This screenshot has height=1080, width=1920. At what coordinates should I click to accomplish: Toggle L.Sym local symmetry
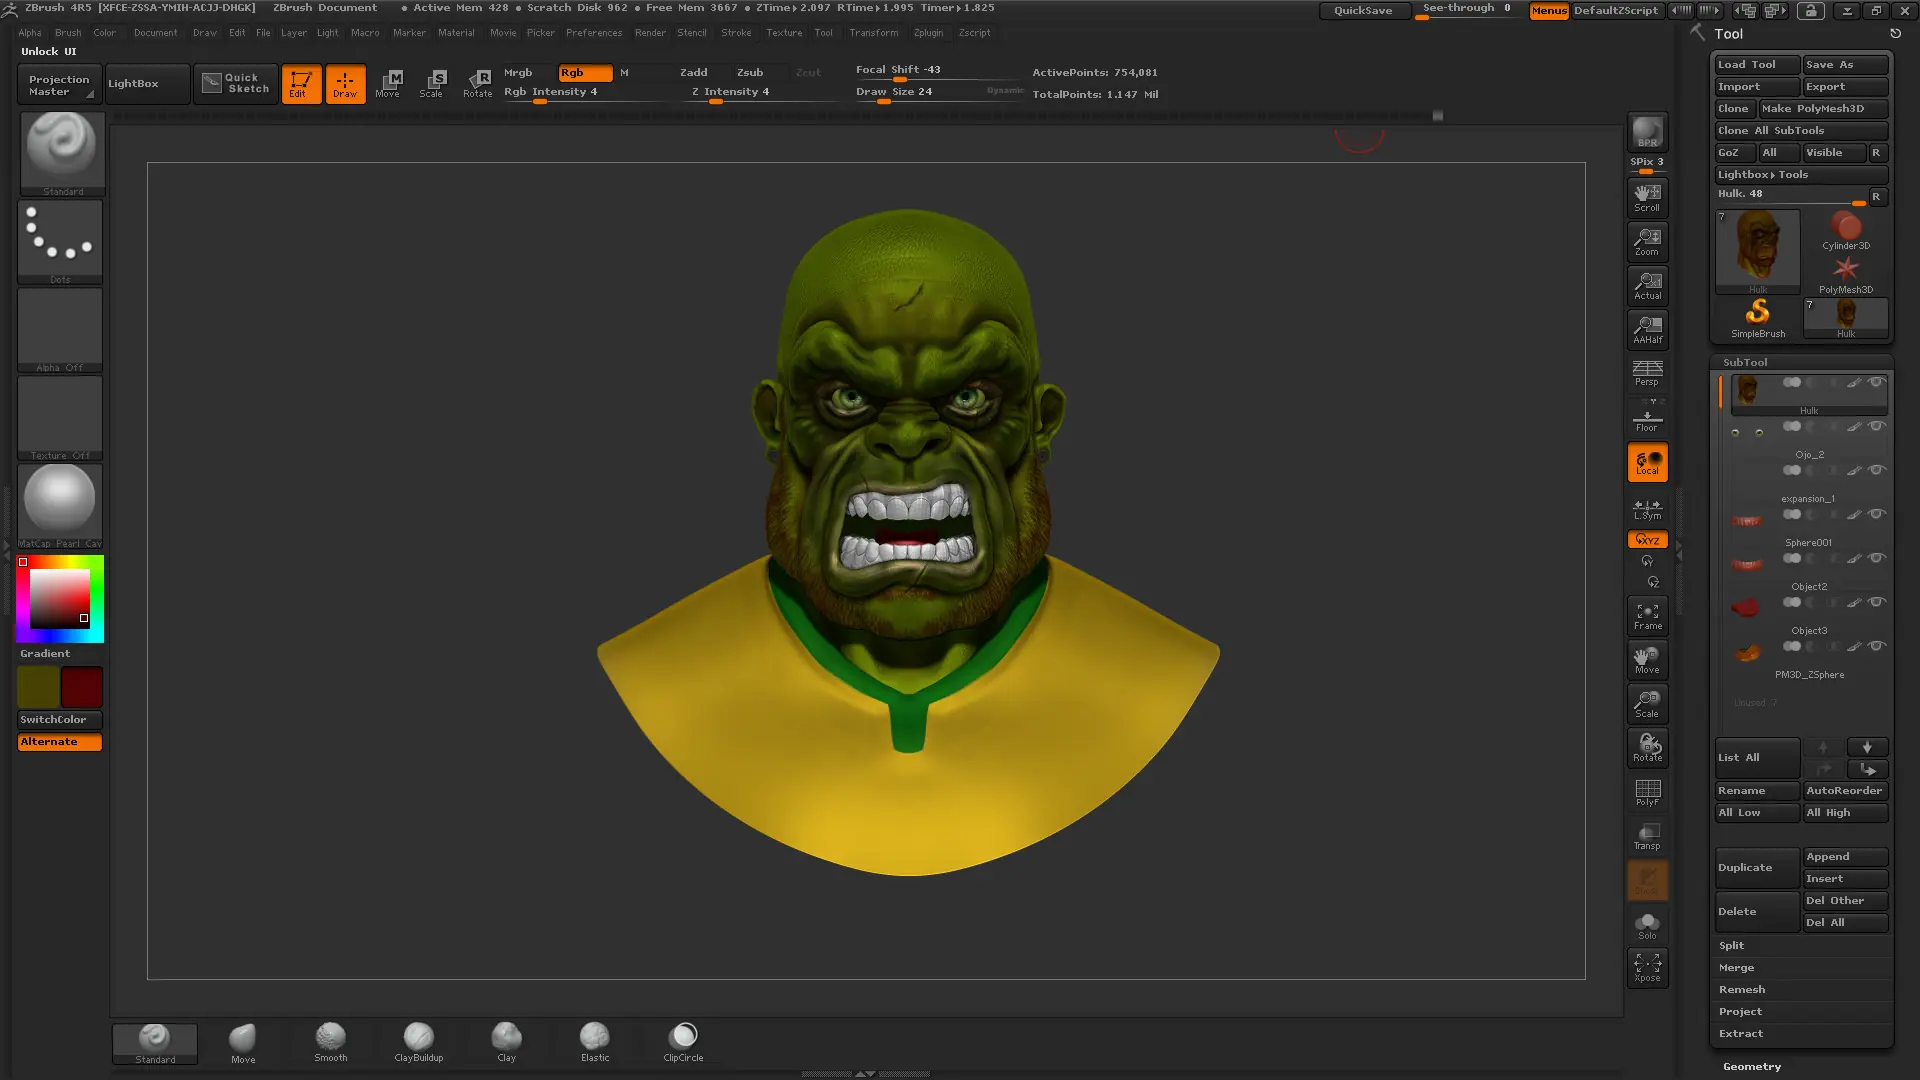1647,508
